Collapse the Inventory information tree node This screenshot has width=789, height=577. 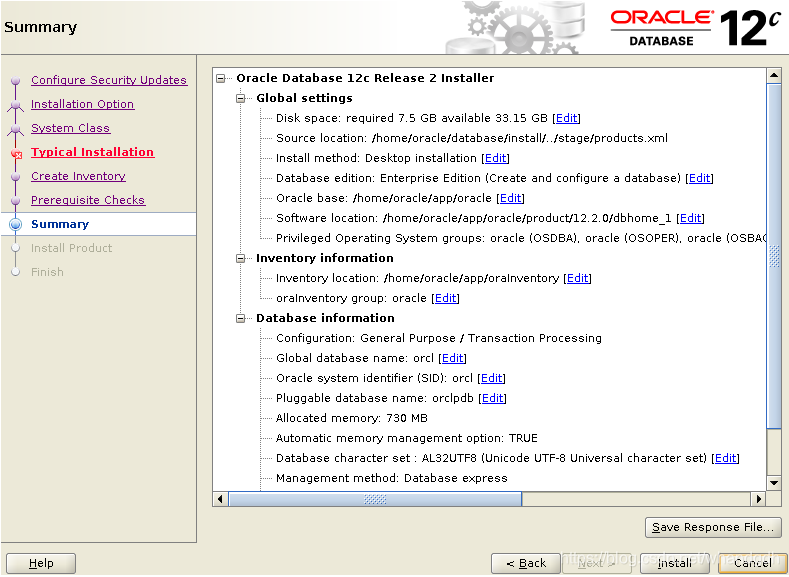[241, 258]
